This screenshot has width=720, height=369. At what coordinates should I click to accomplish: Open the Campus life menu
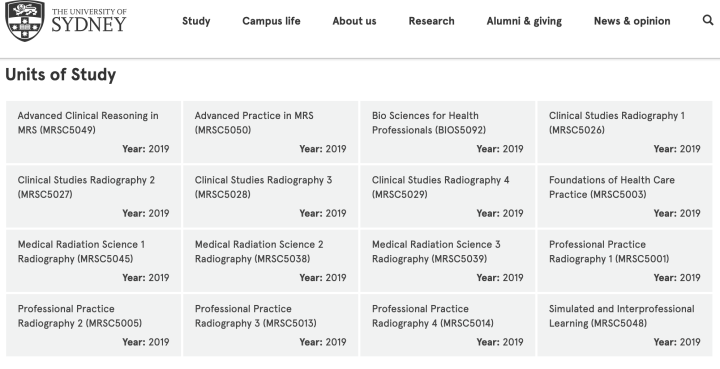(x=271, y=21)
